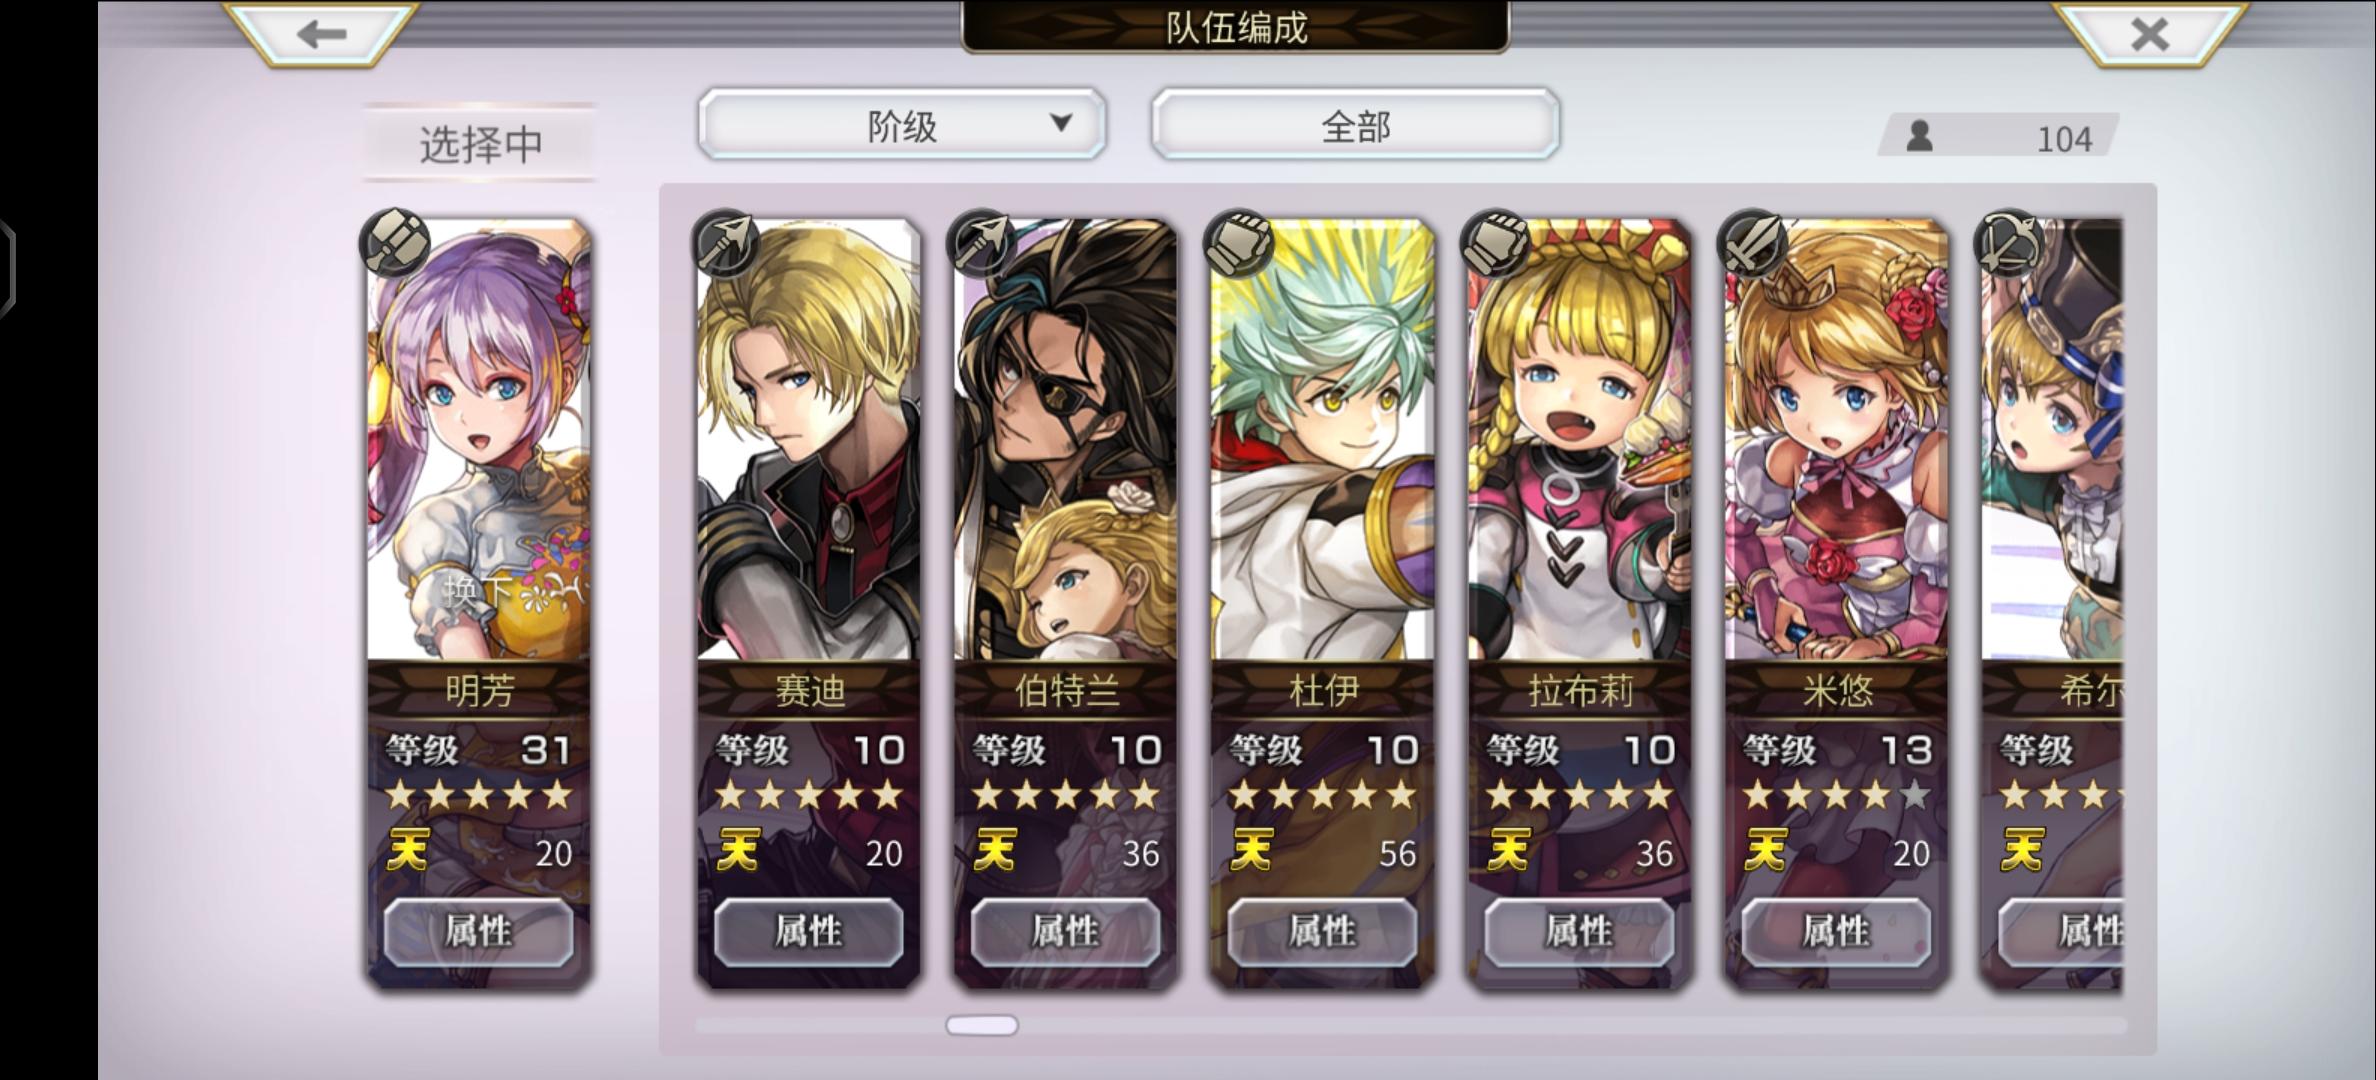Click the spear icon on 伯特兰 card
The image size is (2376, 1080).
click(x=982, y=243)
